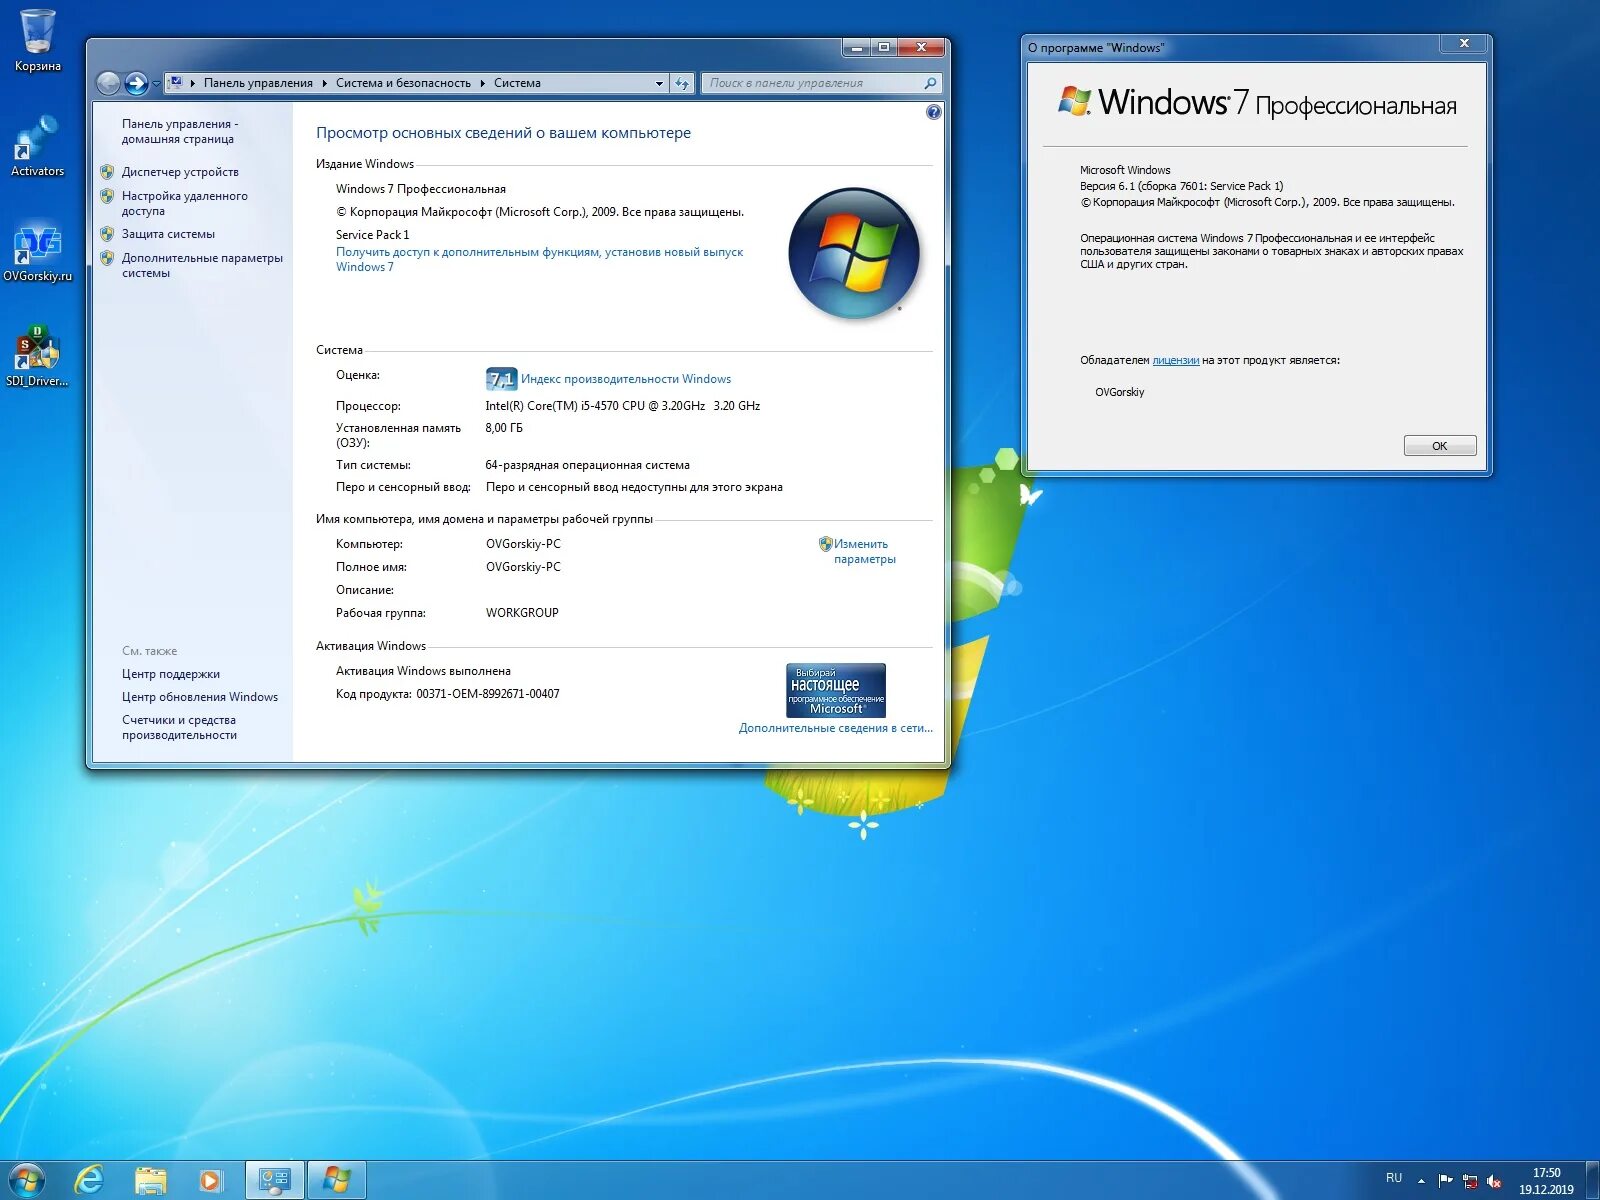The image size is (1600, 1200).
Task: Open address bar history dropdown arrow
Action: click(659, 84)
